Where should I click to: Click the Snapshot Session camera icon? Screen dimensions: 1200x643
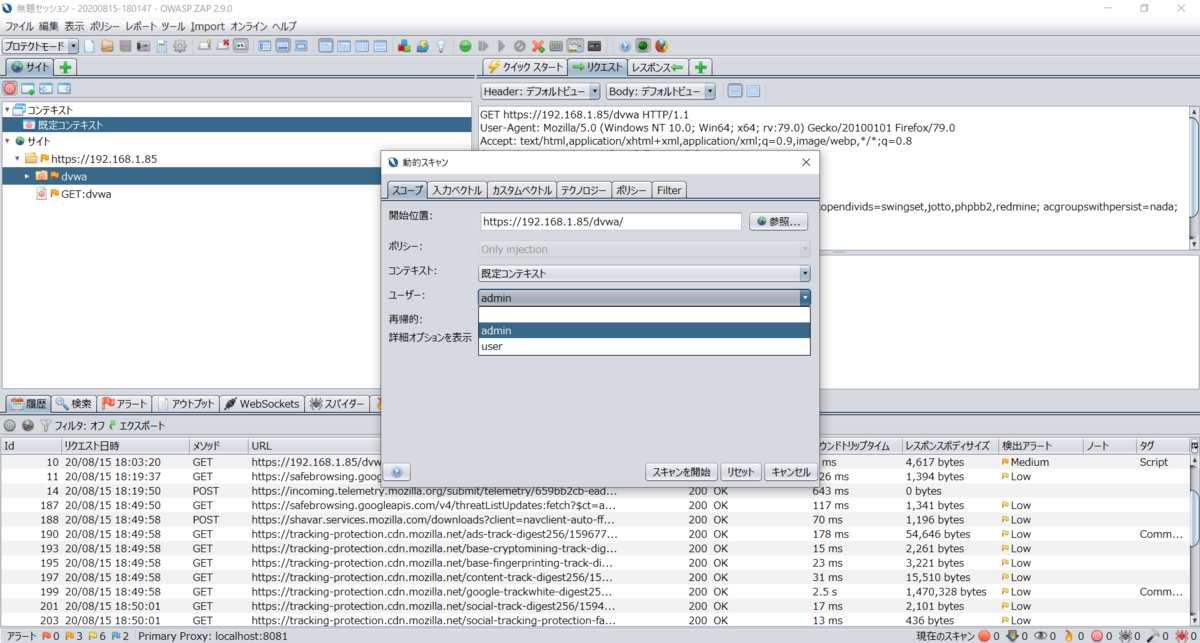click(143, 46)
